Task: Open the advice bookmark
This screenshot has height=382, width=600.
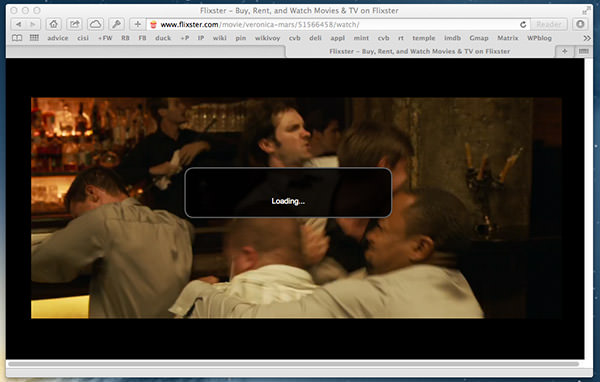Action: (58, 38)
